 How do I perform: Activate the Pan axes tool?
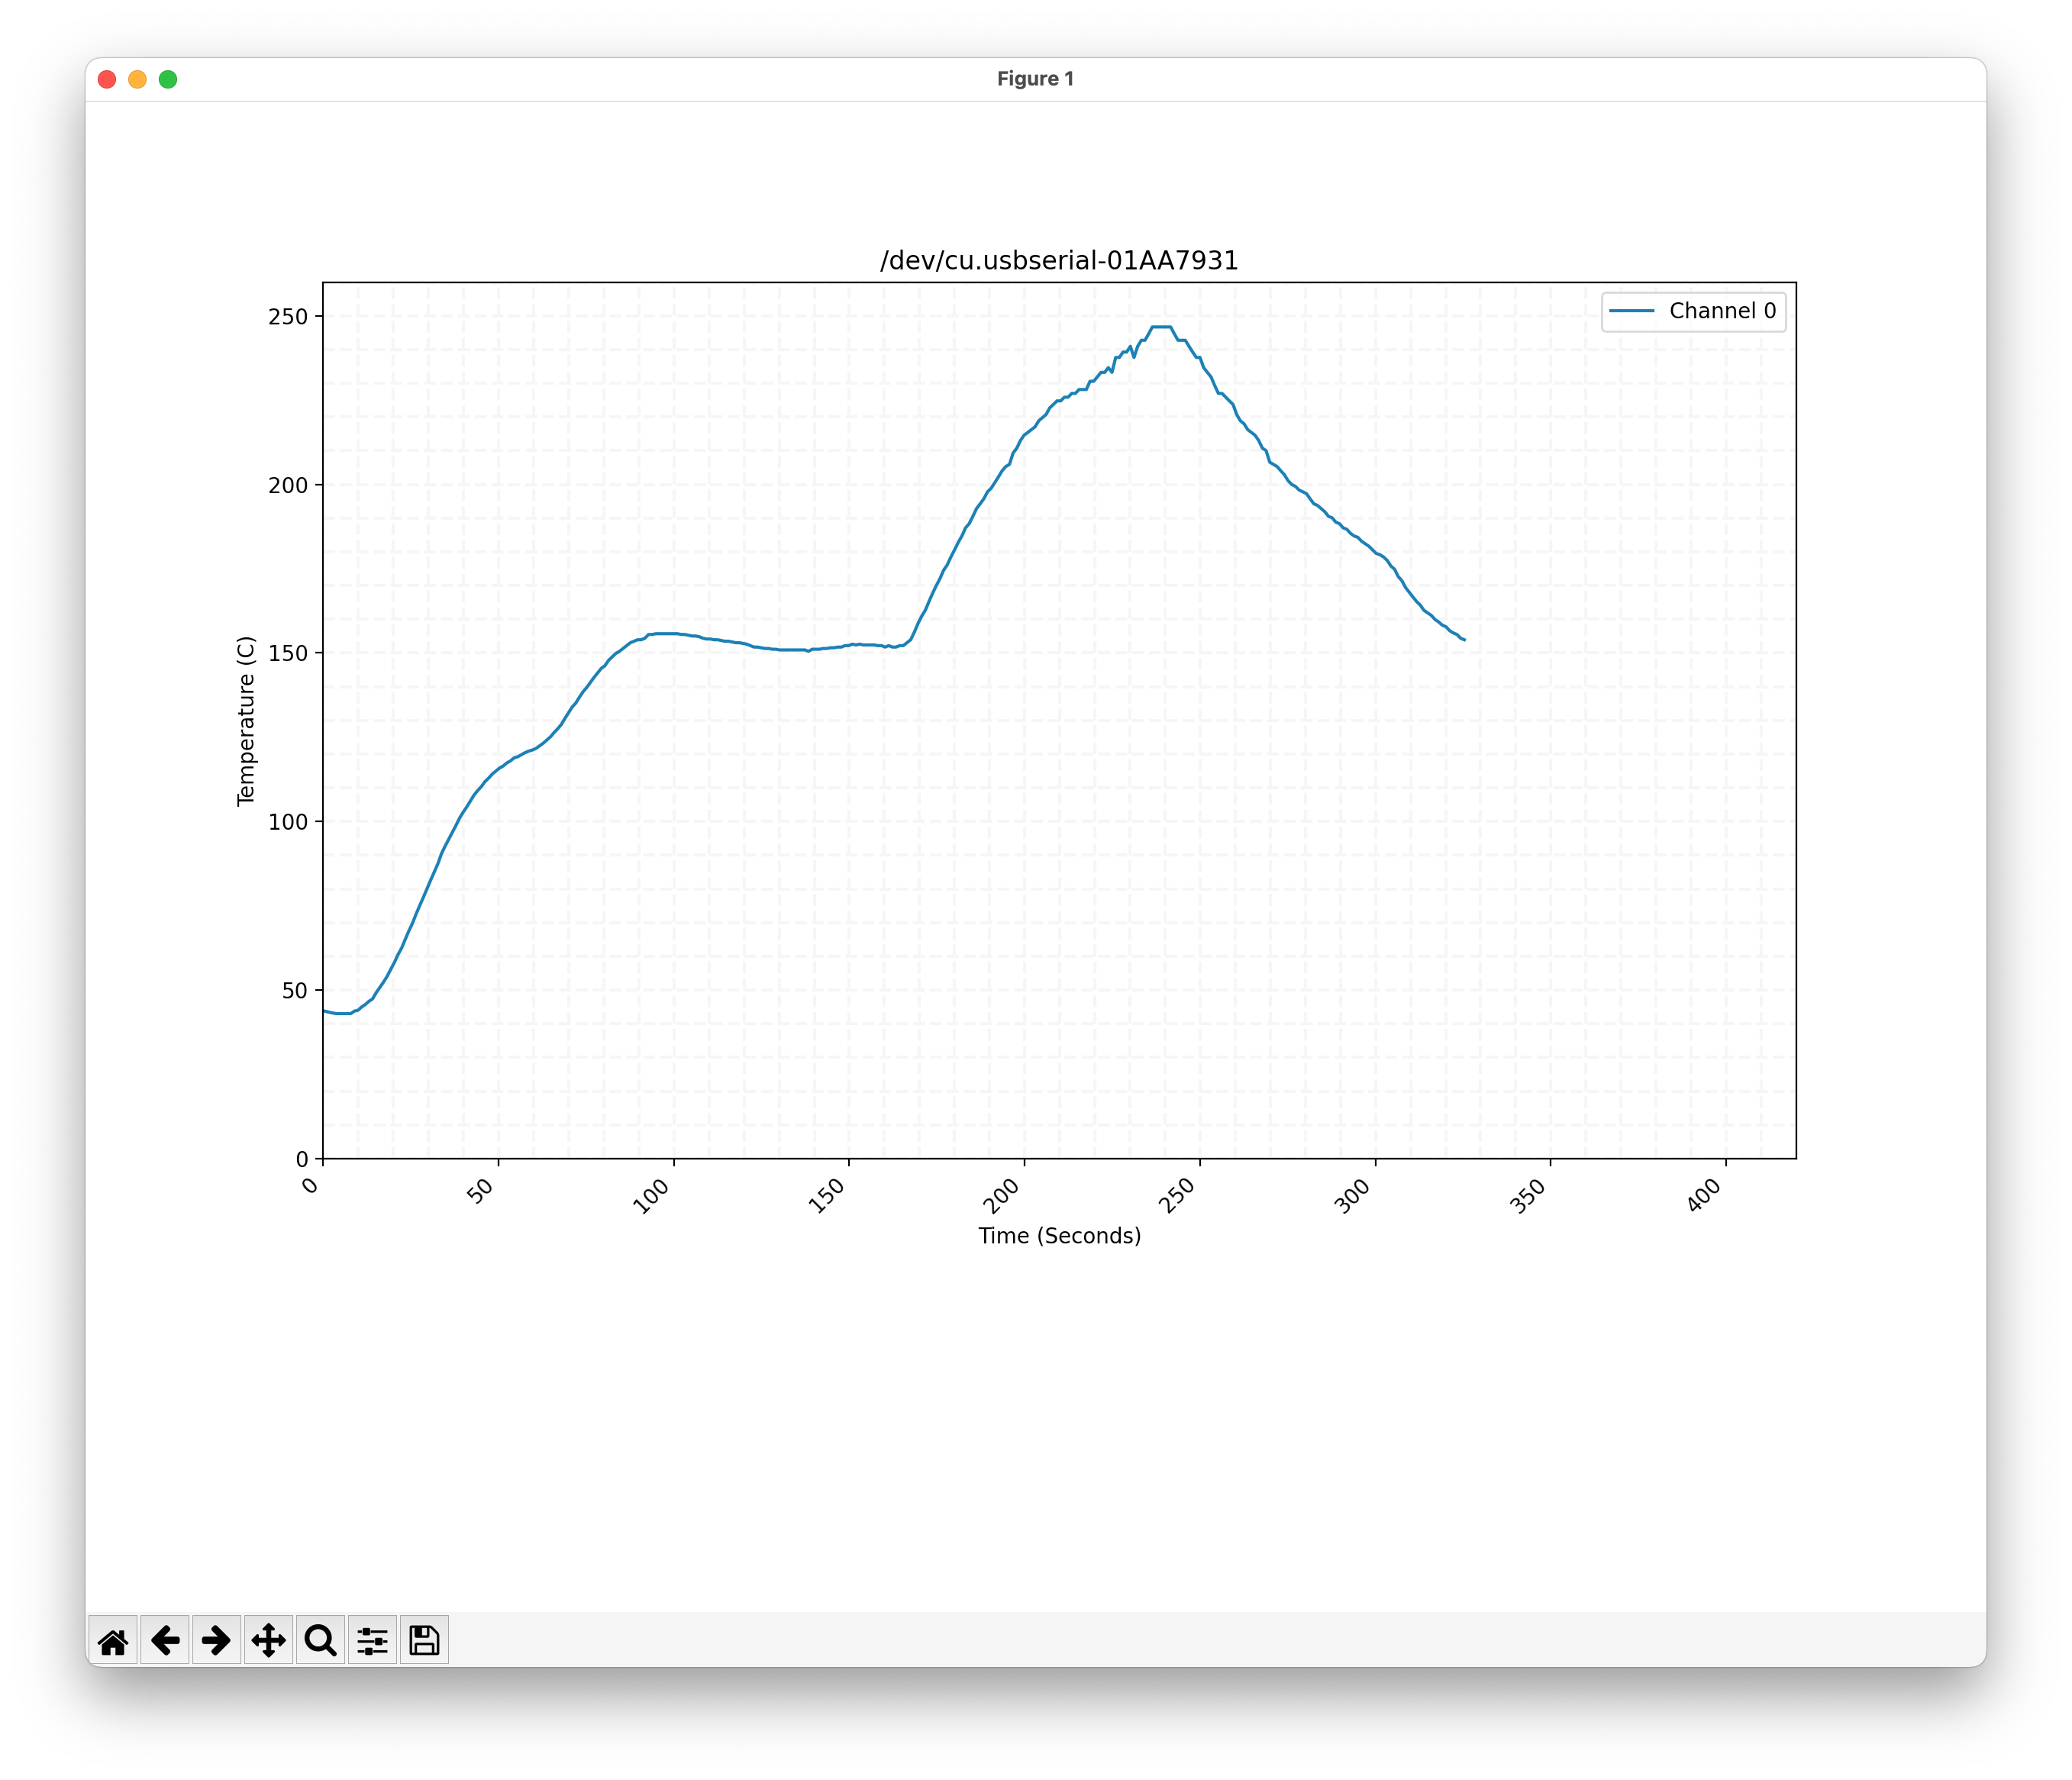[x=268, y=1641]
